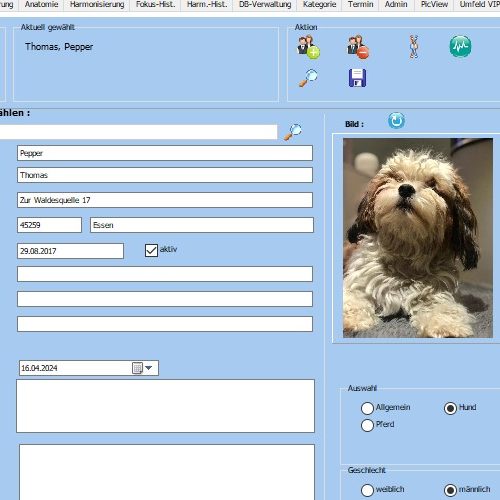
Task: Click the date text 16.04.2024
Action: tap(39, 368)
